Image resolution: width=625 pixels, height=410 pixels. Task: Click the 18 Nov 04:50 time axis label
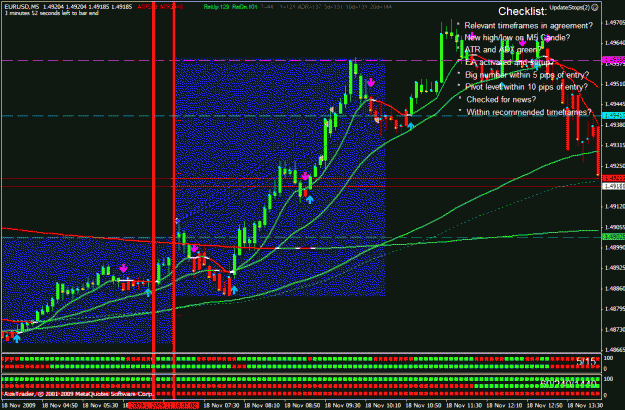(58, 406)
